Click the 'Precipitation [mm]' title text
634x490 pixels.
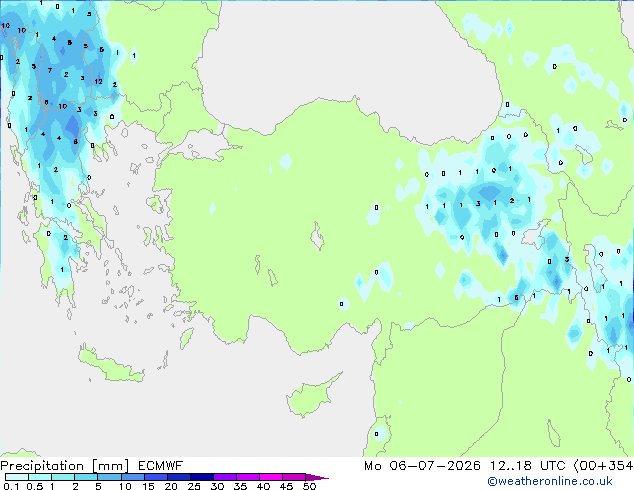65,466
